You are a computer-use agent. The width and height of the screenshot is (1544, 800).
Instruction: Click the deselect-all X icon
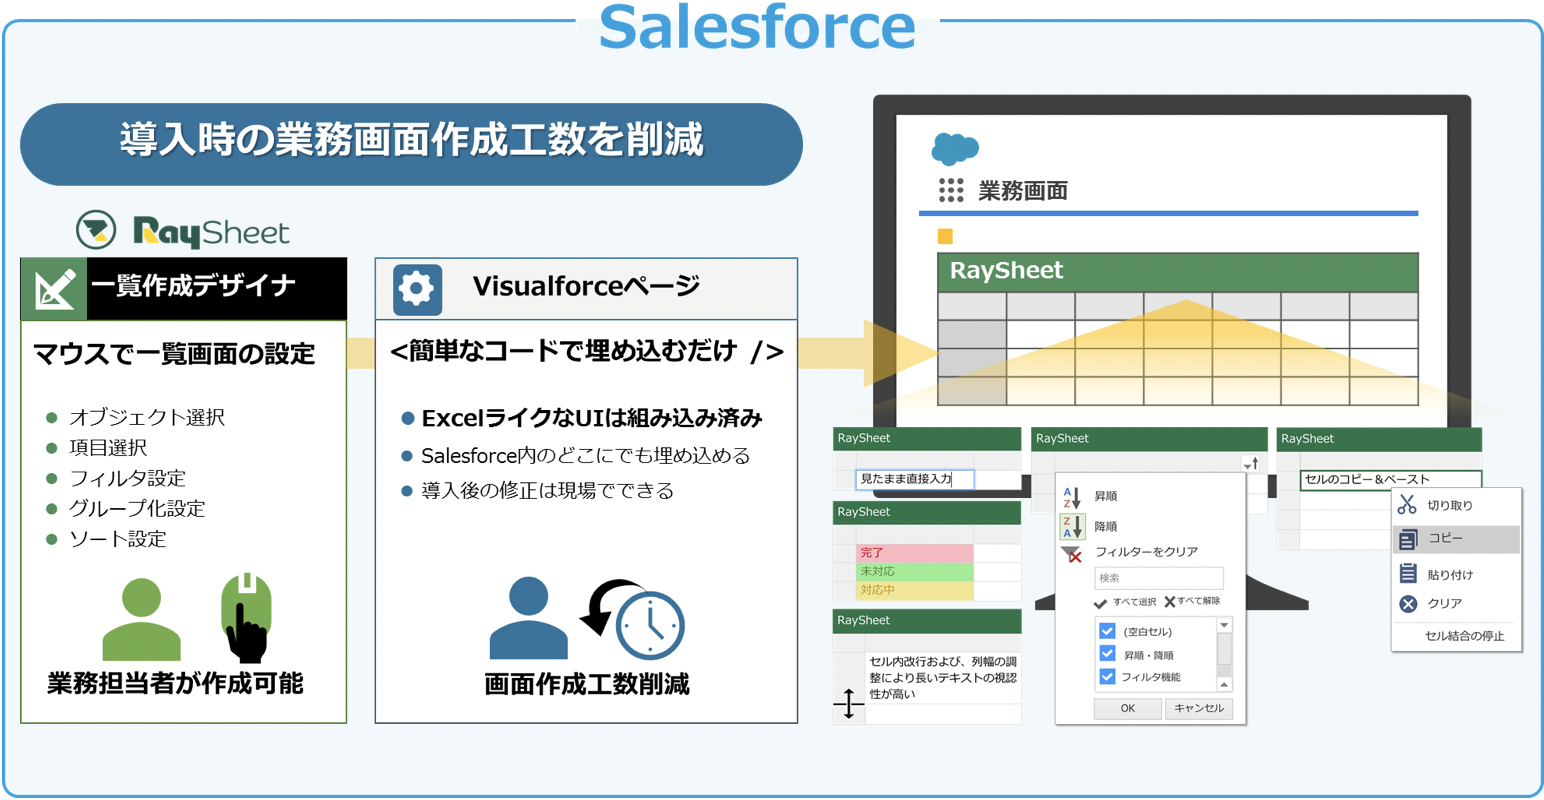tap(1169, 602)
